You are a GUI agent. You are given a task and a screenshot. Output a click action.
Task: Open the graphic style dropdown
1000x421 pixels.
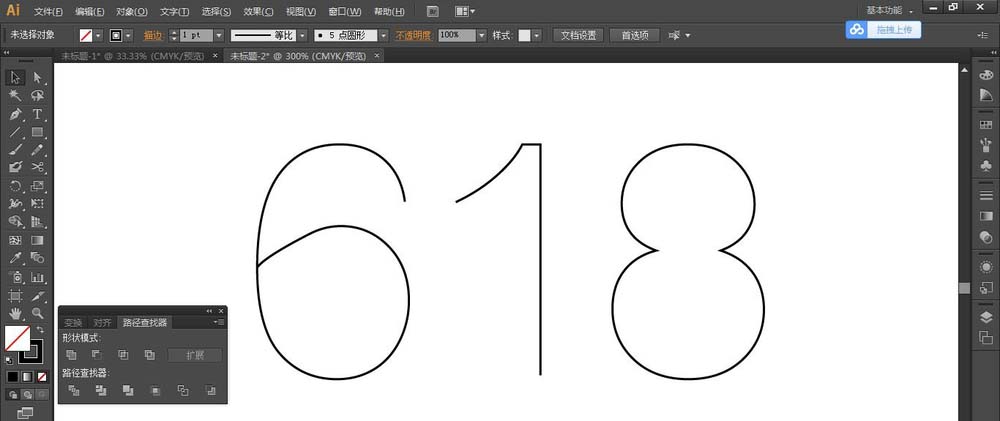[x=536, y=36]
